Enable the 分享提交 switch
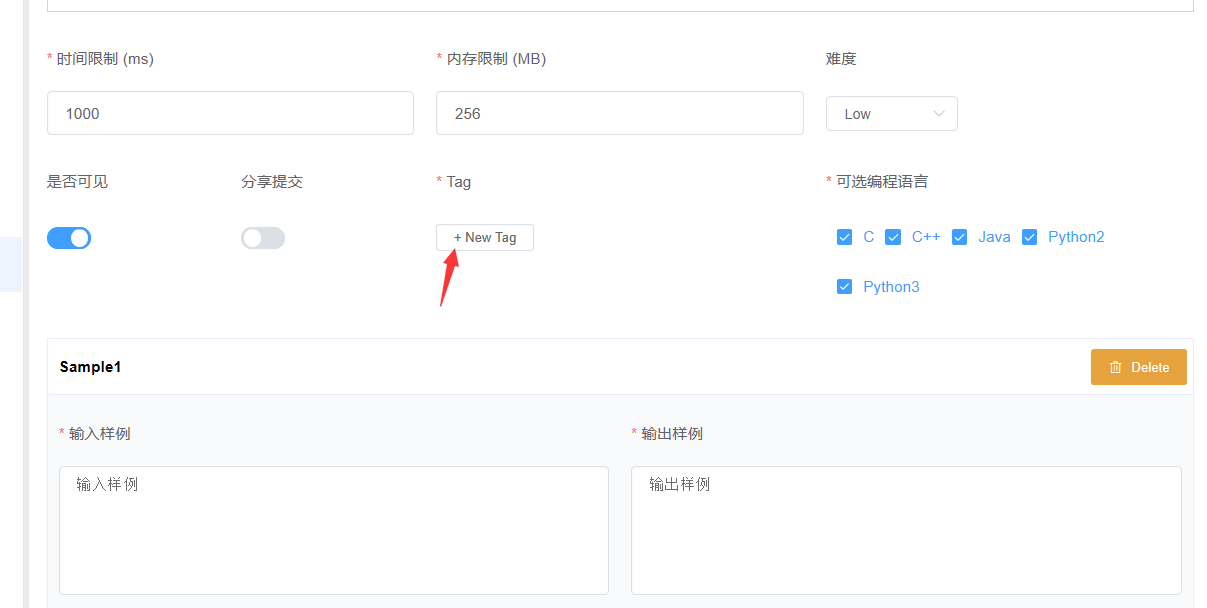 tap(263, 238)
